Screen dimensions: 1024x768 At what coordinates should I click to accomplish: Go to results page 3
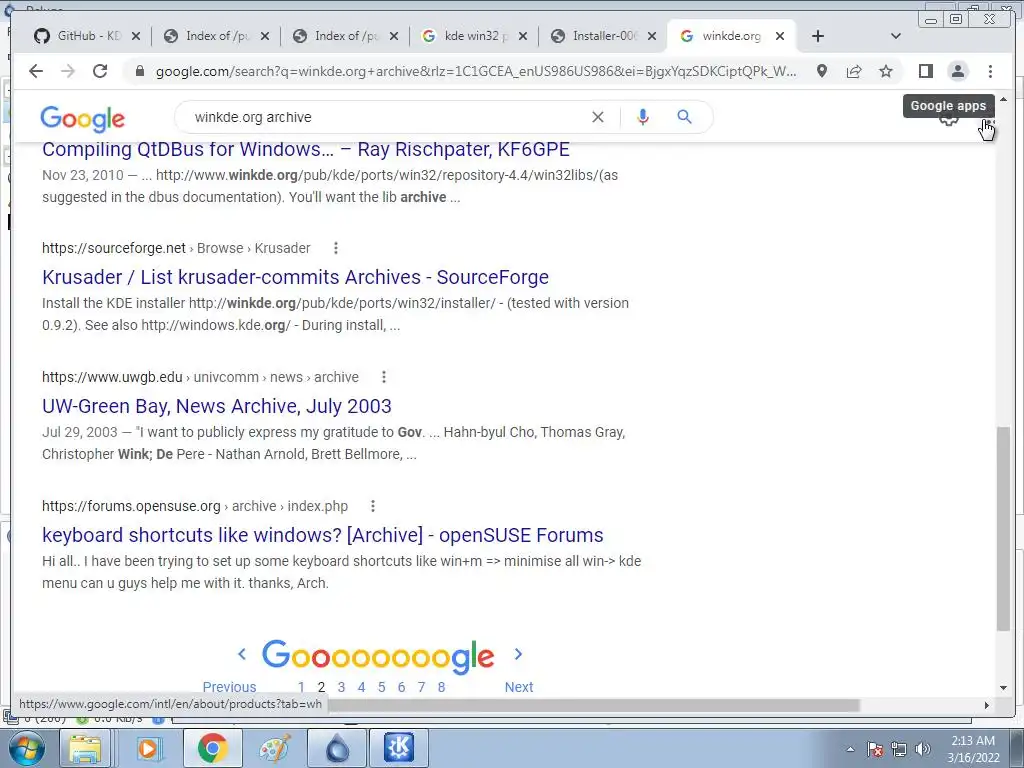342,687
